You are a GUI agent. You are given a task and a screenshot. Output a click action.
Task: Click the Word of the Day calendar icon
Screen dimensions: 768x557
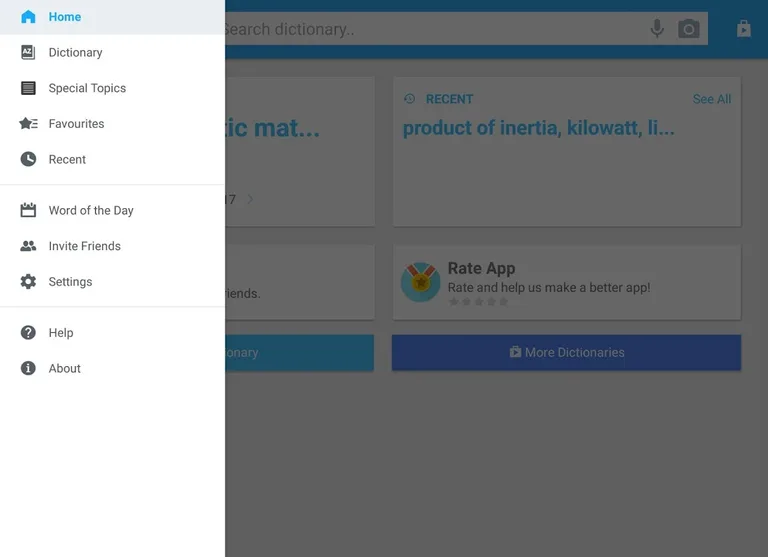[28, 210]
